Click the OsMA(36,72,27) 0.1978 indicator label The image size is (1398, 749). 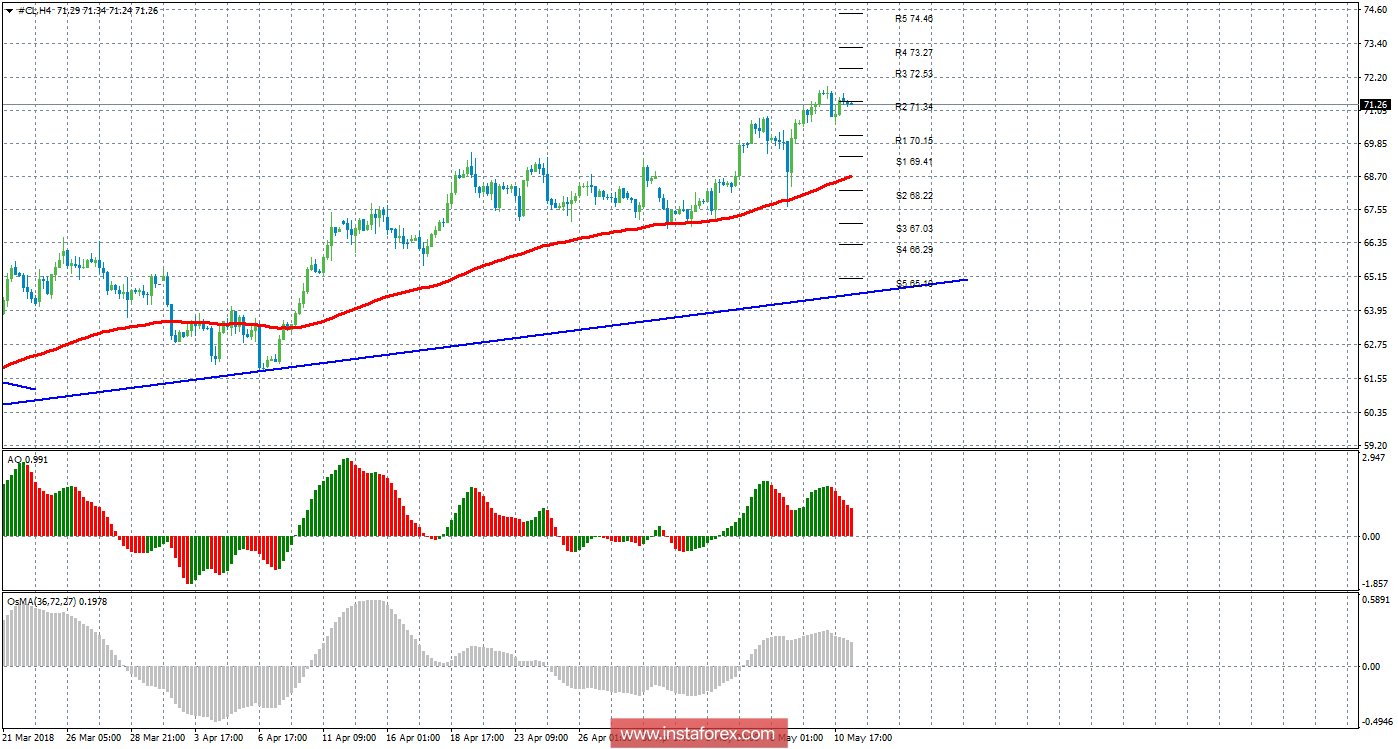tap(56, 601)
